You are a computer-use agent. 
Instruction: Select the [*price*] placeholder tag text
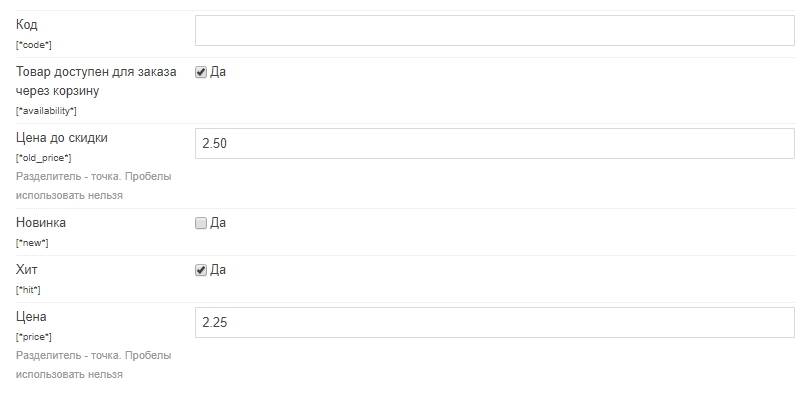pyautogui.click(x=34, y=337)
